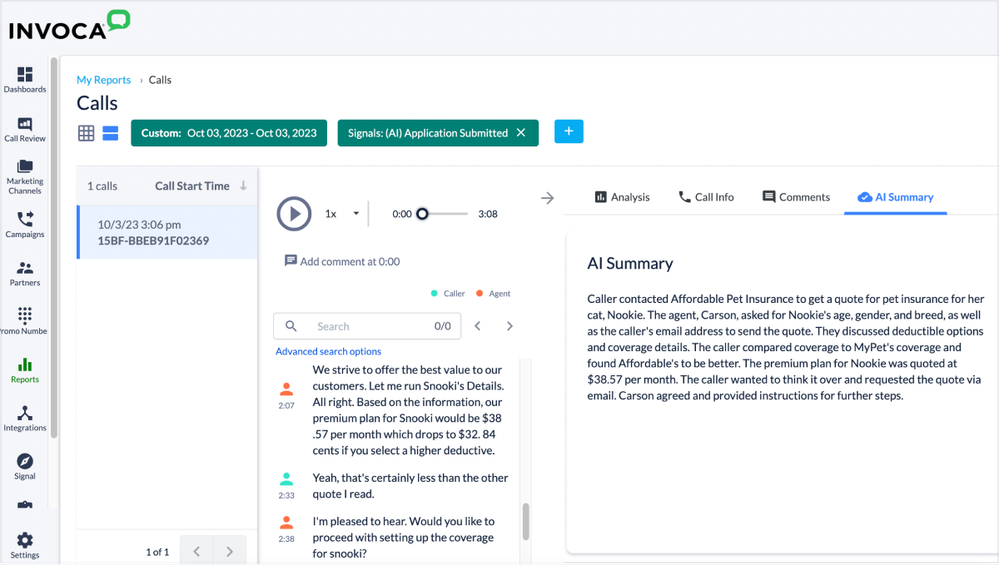
Task: Add a new filter with plus button
Action: tap(568, 132)
